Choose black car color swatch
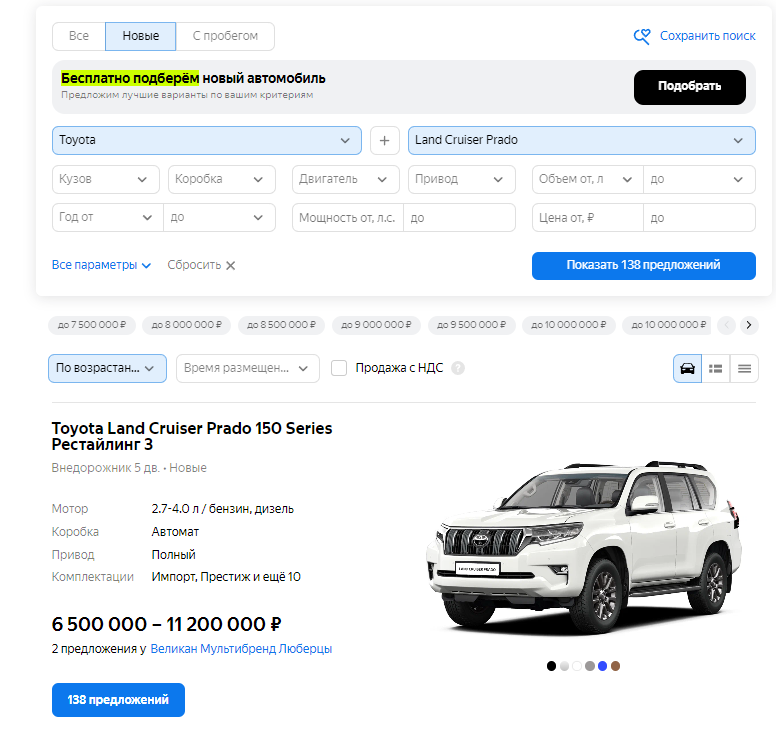776x731 pixels. pos(551,666)
